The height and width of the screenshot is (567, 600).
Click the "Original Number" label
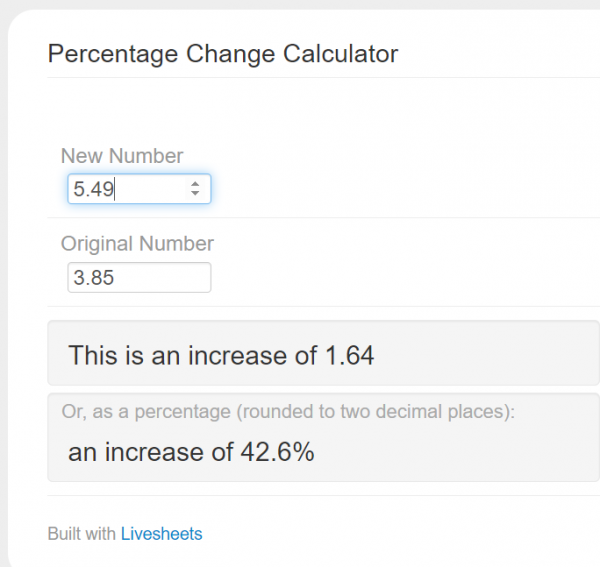(137, 243)
